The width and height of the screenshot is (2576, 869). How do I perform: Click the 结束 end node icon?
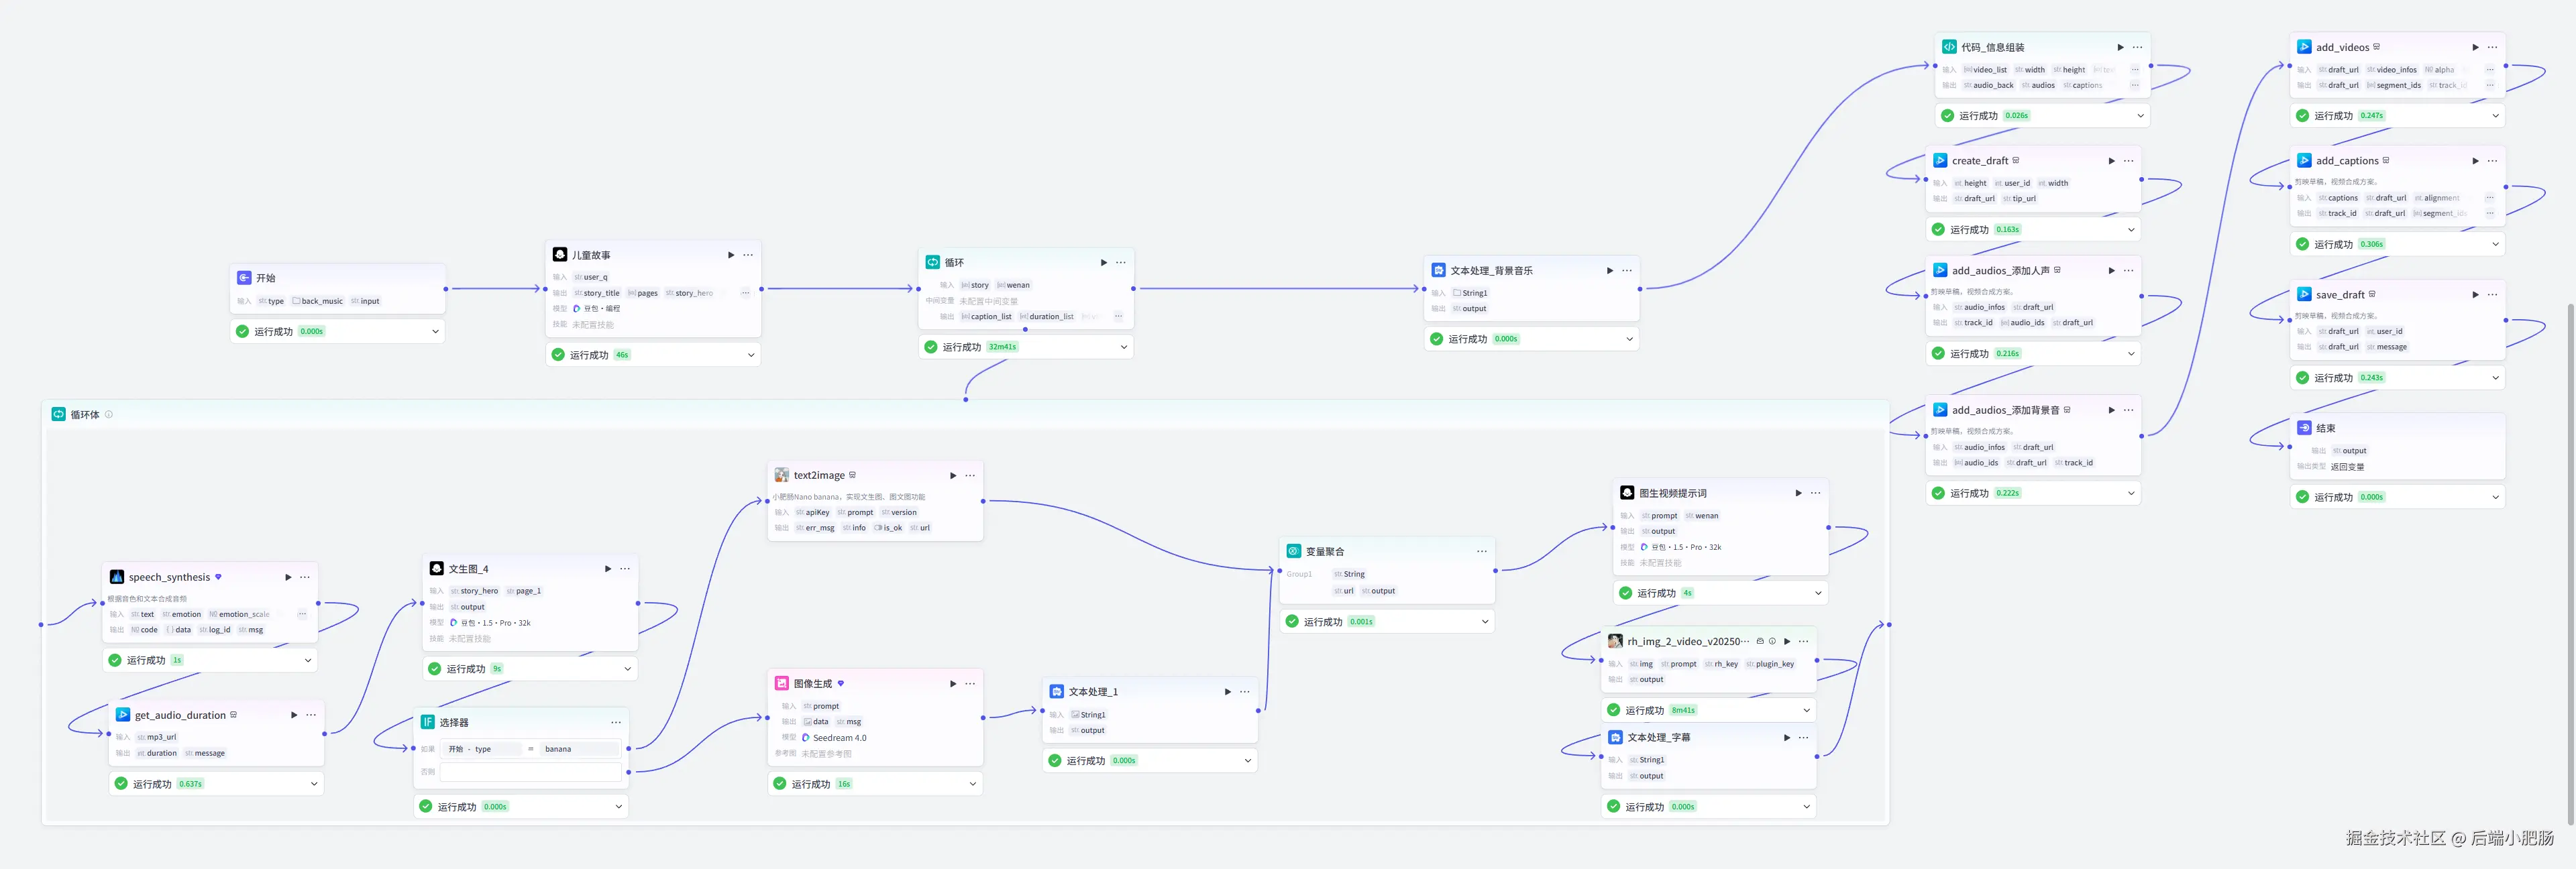click(x=2304, y=428)
